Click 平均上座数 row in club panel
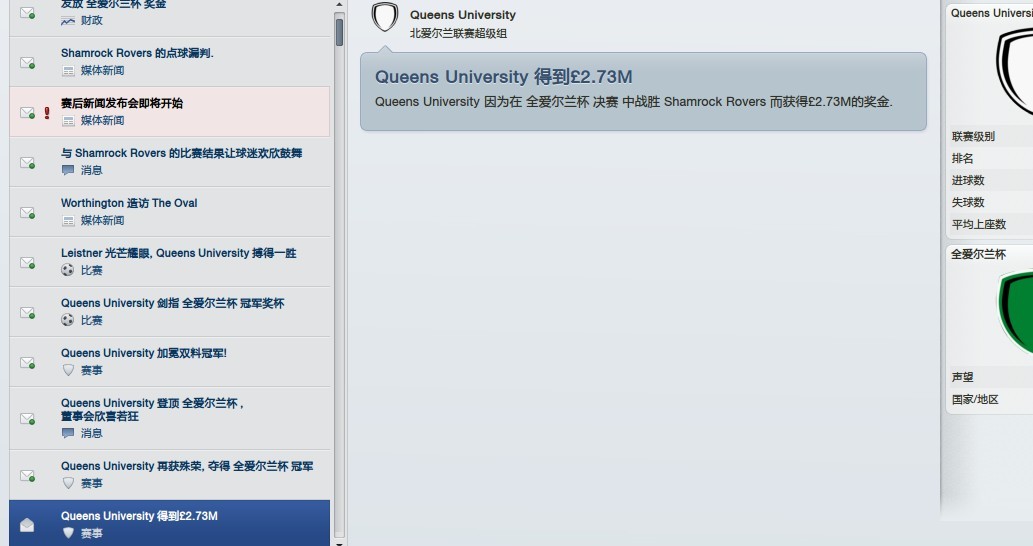 click(x=990, y=224)
